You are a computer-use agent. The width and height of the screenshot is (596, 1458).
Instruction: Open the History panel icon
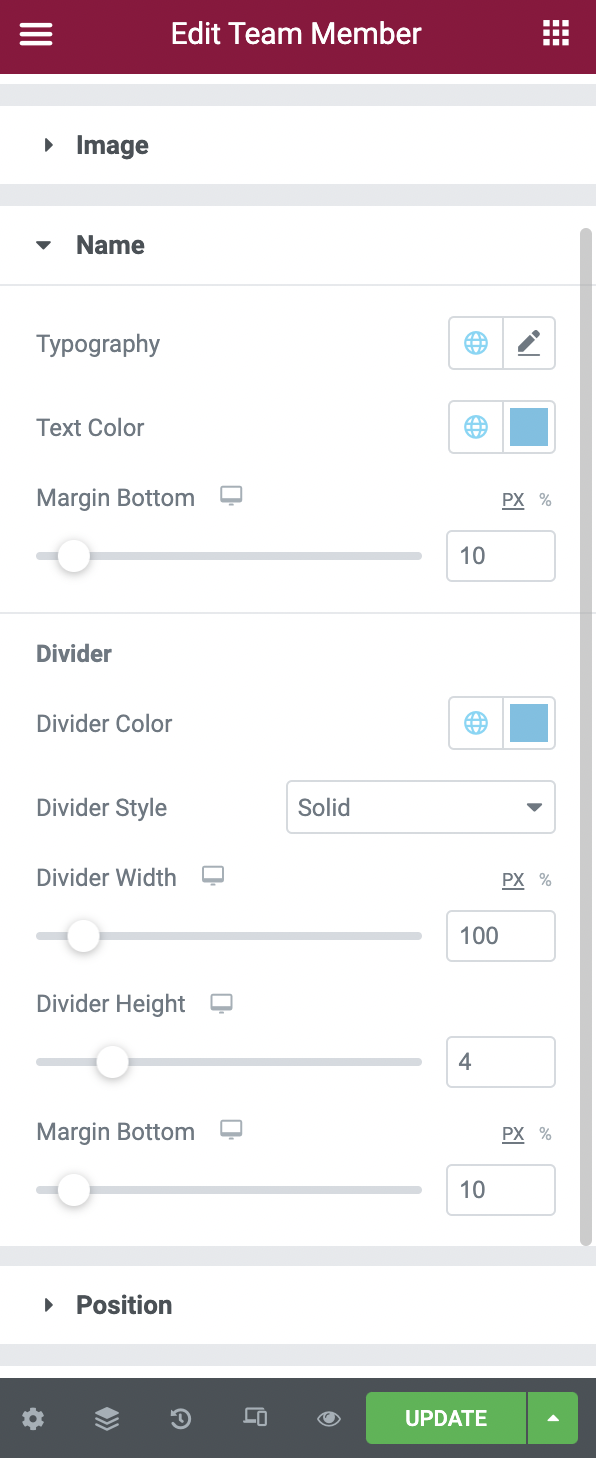pos(180,1418)
